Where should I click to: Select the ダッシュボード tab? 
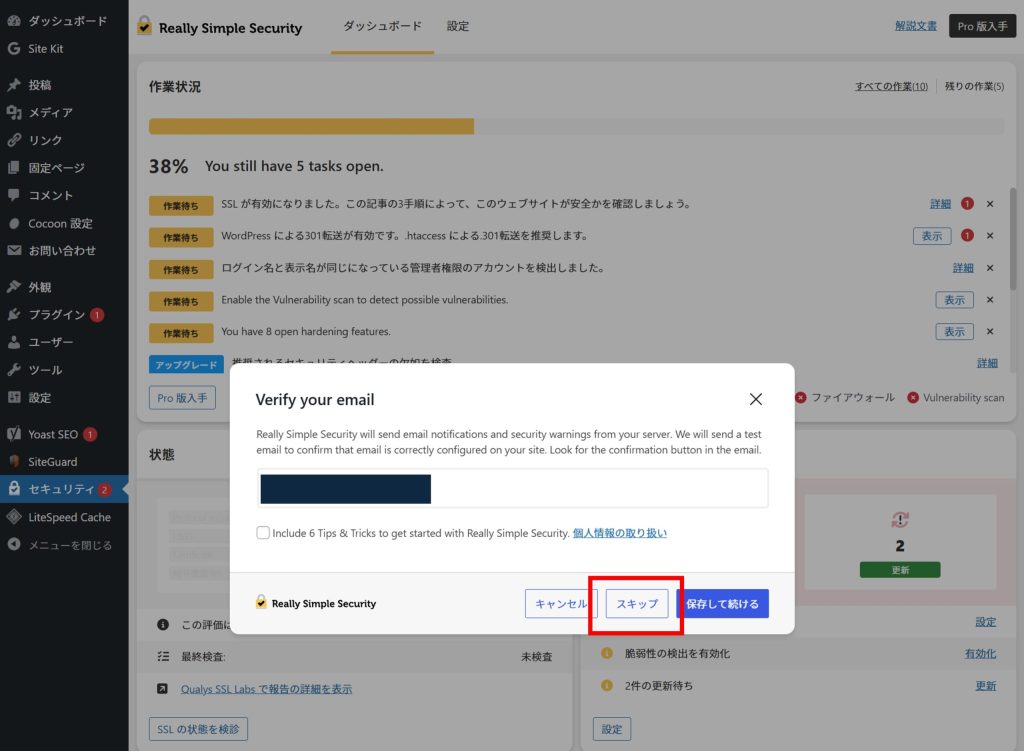click(x=382, y=26)
